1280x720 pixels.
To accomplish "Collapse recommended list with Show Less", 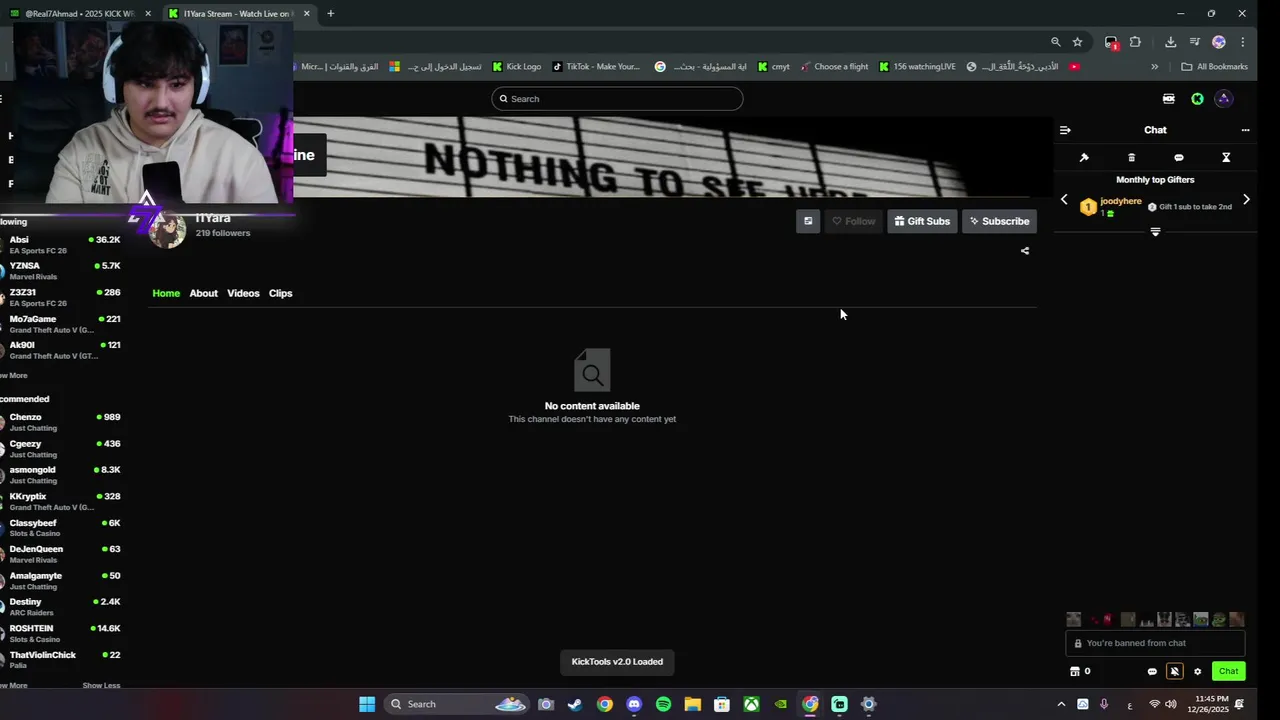I will tap(101, 686).
